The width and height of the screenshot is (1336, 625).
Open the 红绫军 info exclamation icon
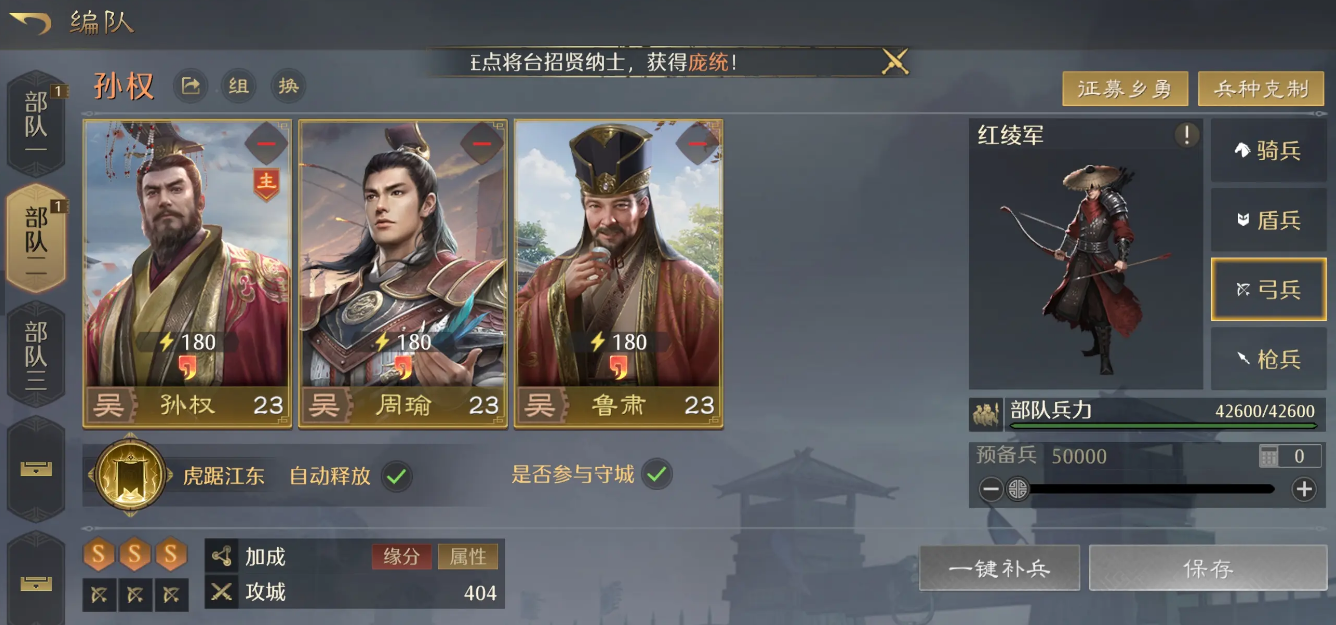pos(1186,135)
